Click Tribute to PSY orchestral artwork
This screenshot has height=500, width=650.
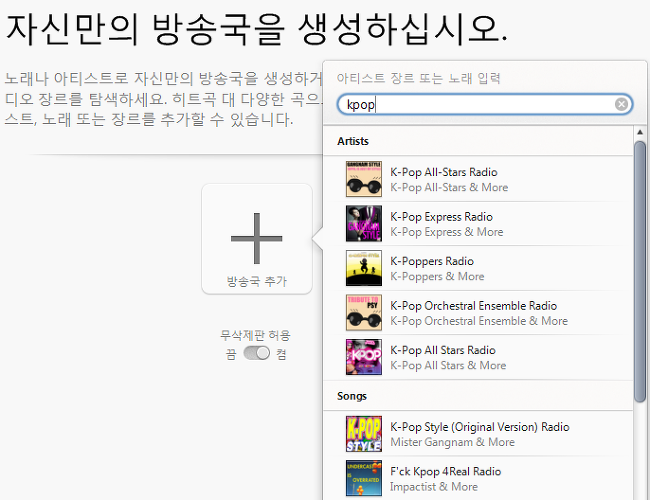(x=364, y=313)
